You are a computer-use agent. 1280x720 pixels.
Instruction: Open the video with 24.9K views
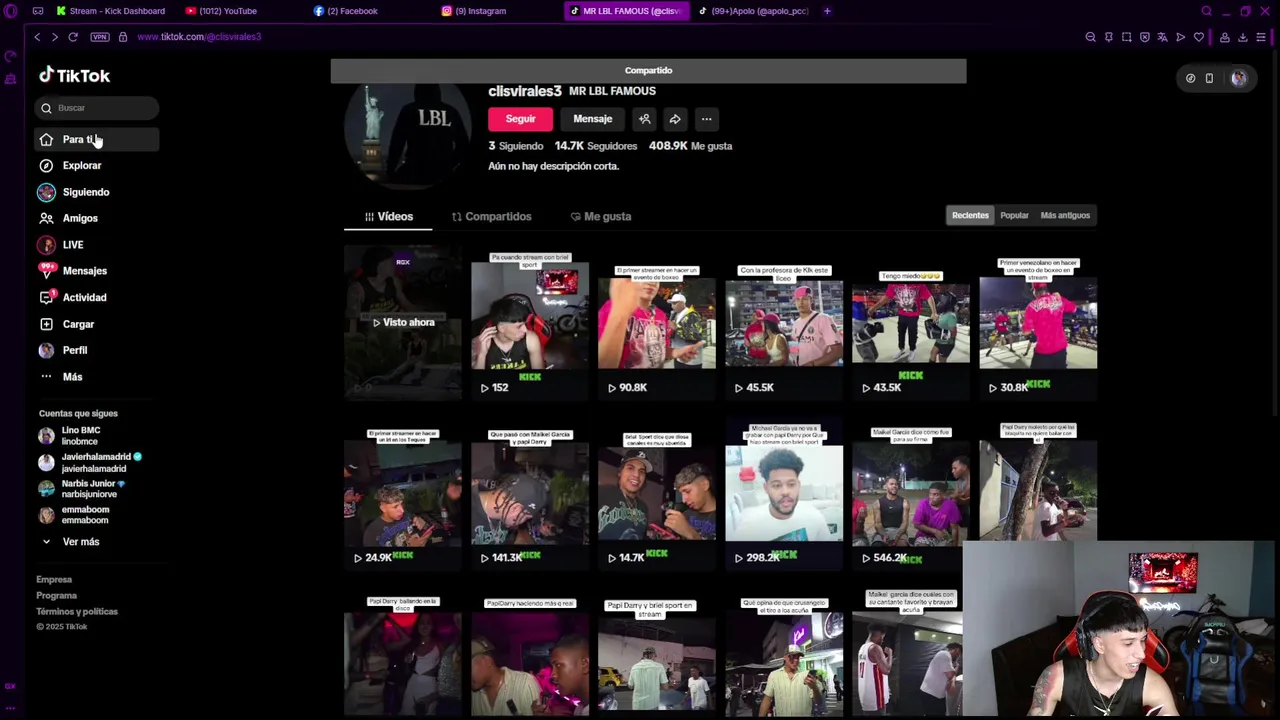tap(403, 493)
